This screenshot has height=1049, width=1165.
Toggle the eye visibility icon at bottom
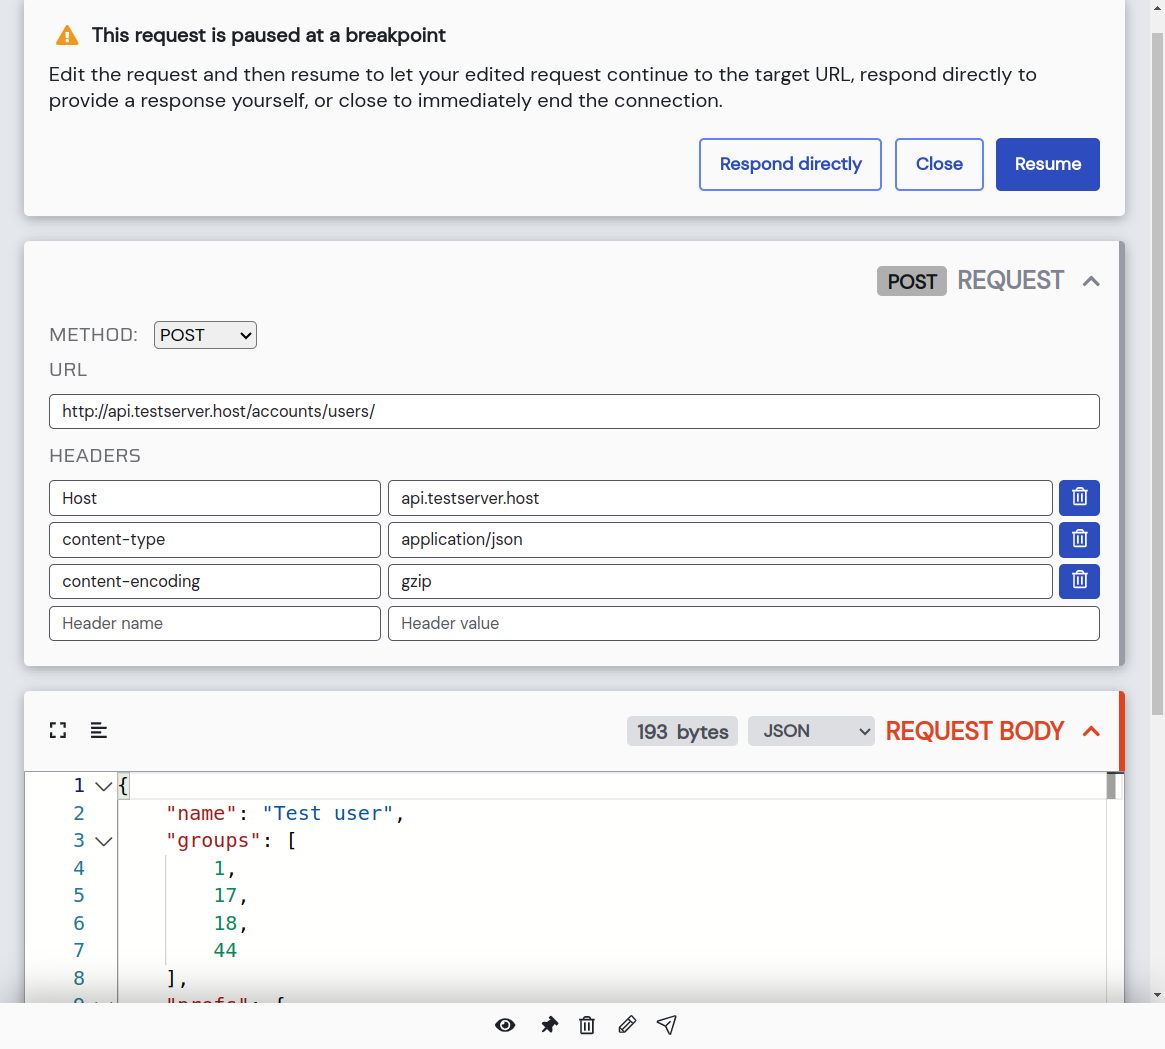[505, 1025]
